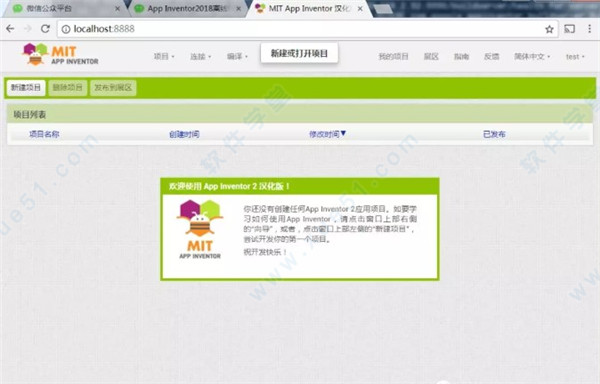Screen dimensions: 600x384
Task: Expand the 连接 dropdown menu
Action: 201,57
